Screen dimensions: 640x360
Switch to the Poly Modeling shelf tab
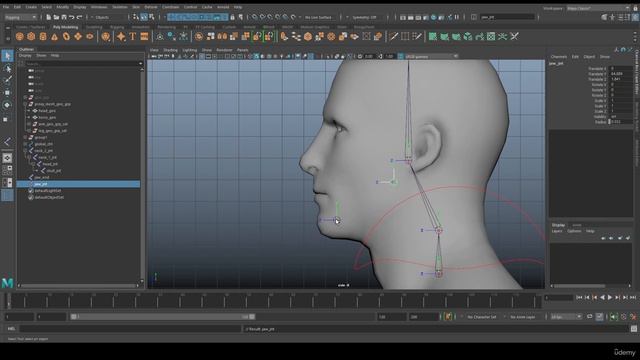(65, 27)
